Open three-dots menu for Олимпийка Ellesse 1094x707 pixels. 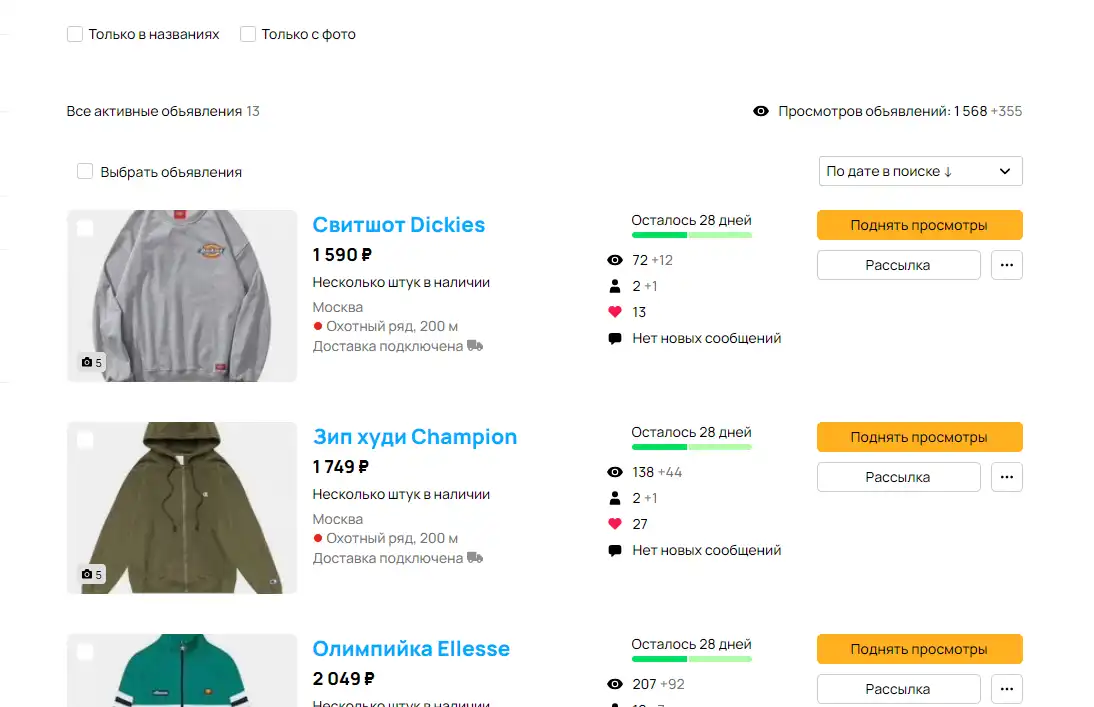pos(1006,689)
